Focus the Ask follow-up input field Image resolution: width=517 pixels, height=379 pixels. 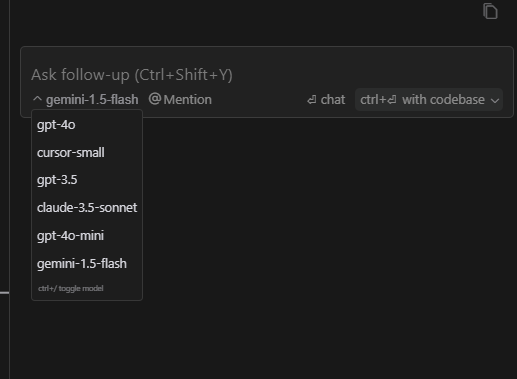267,74
